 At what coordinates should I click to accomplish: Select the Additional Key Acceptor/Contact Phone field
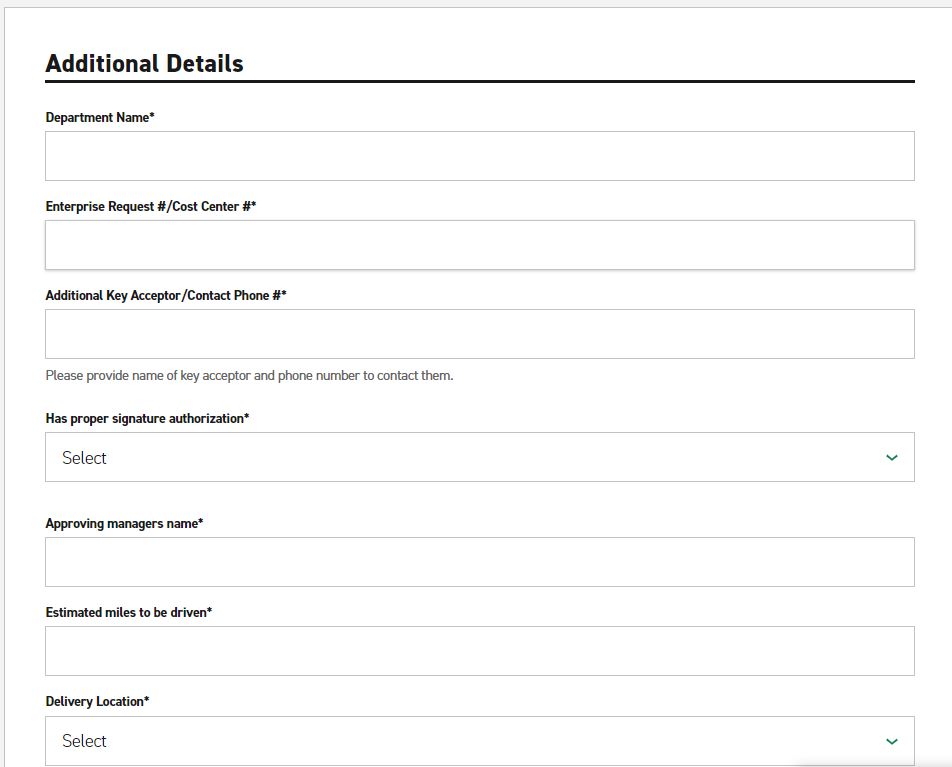(479, 334)
